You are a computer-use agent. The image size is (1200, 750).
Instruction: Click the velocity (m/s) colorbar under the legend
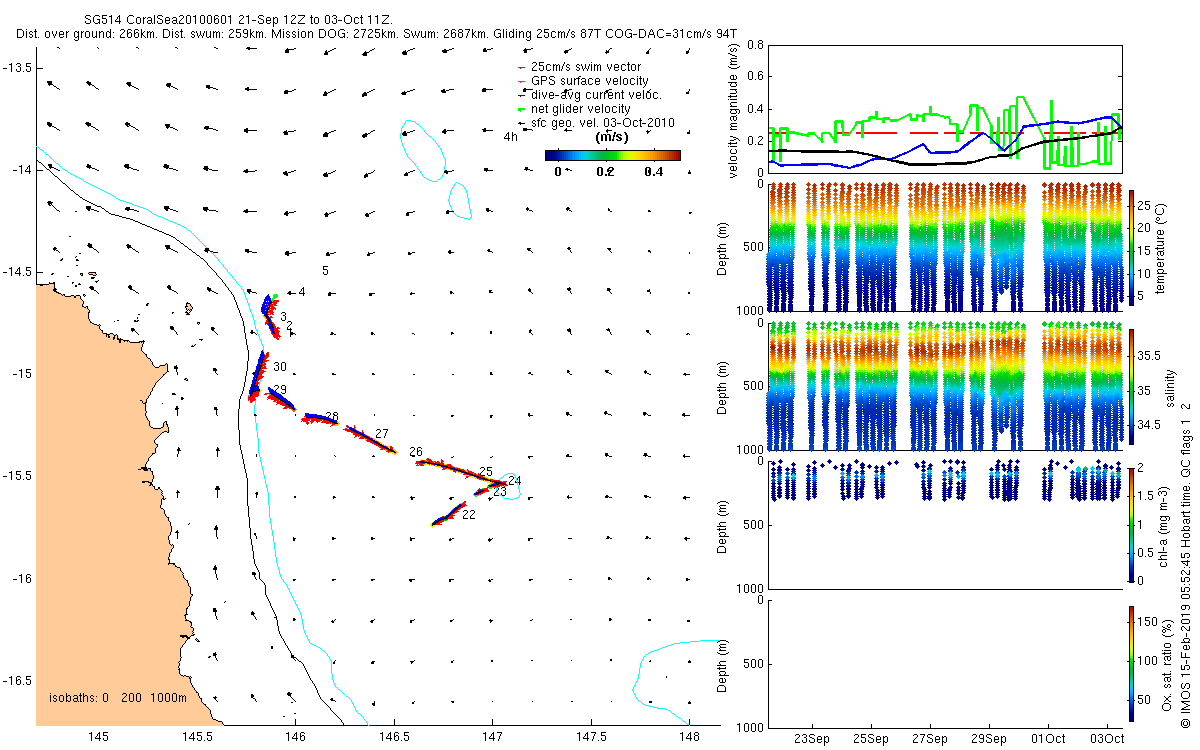pyautogui.click(x=612, y=155)
